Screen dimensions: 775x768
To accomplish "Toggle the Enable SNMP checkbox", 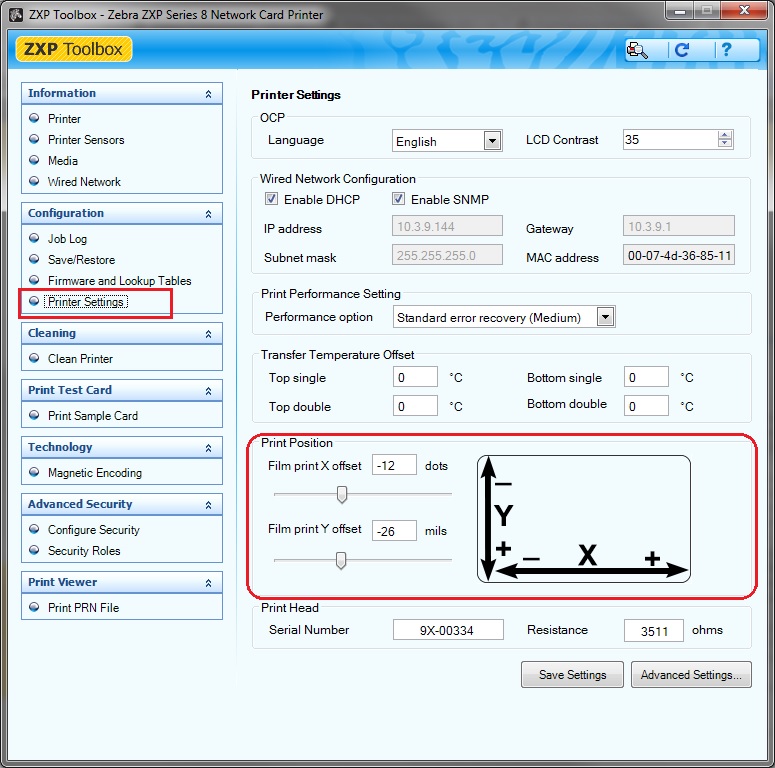I will click(x=399, y=199).
